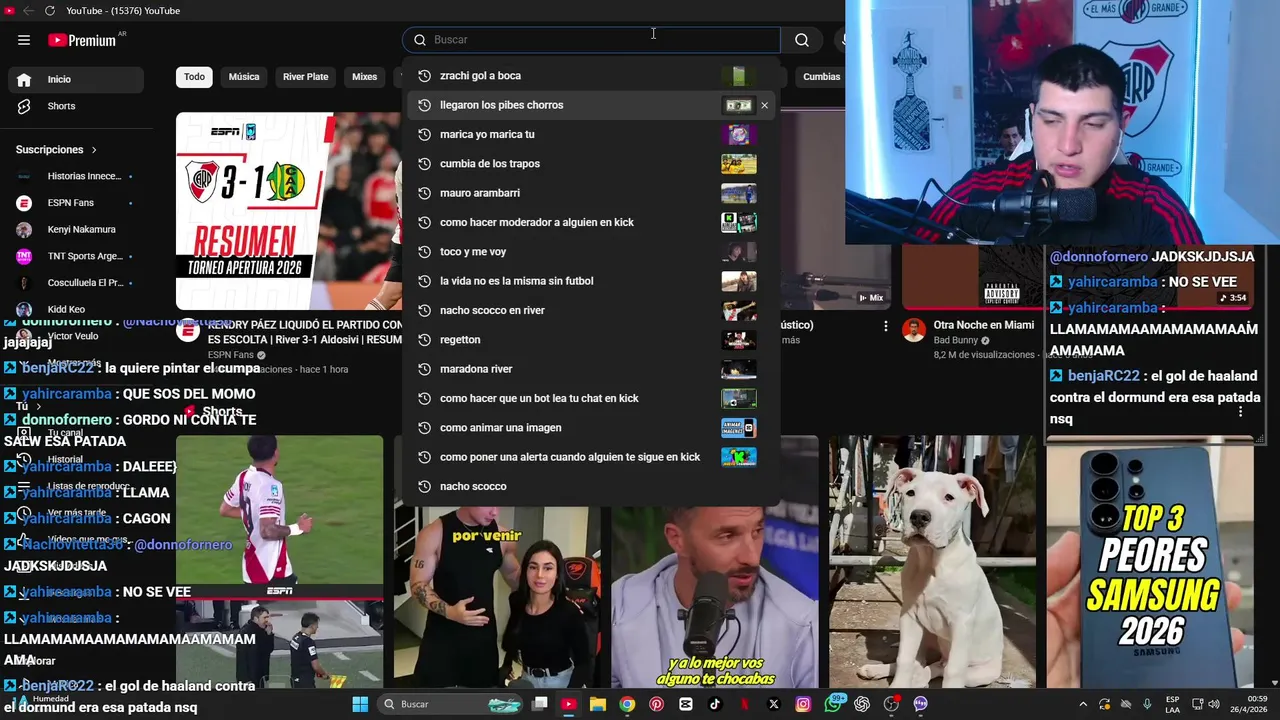Show hidden system tray icons
This screenshot has width=1280, height=720.
coord(1083,704)
